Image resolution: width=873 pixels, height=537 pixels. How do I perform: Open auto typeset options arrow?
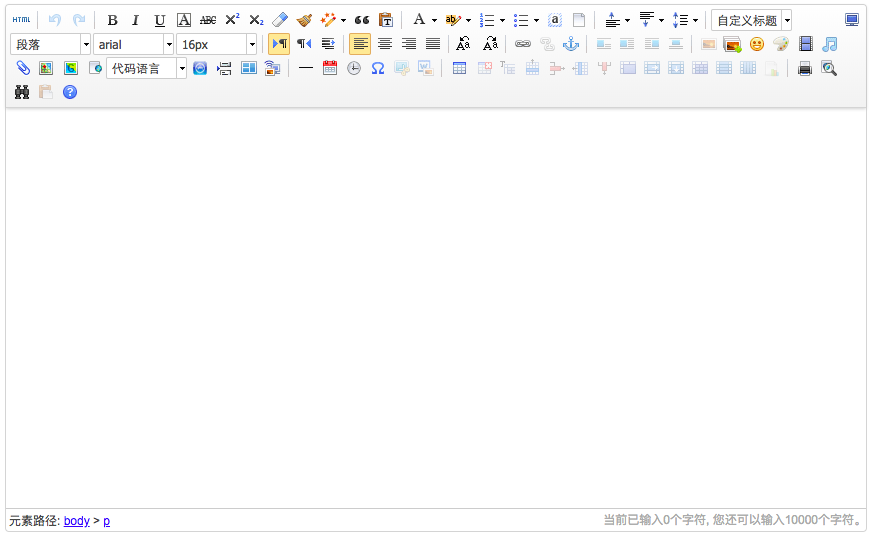pyautogui.click(x=343, y=21)
